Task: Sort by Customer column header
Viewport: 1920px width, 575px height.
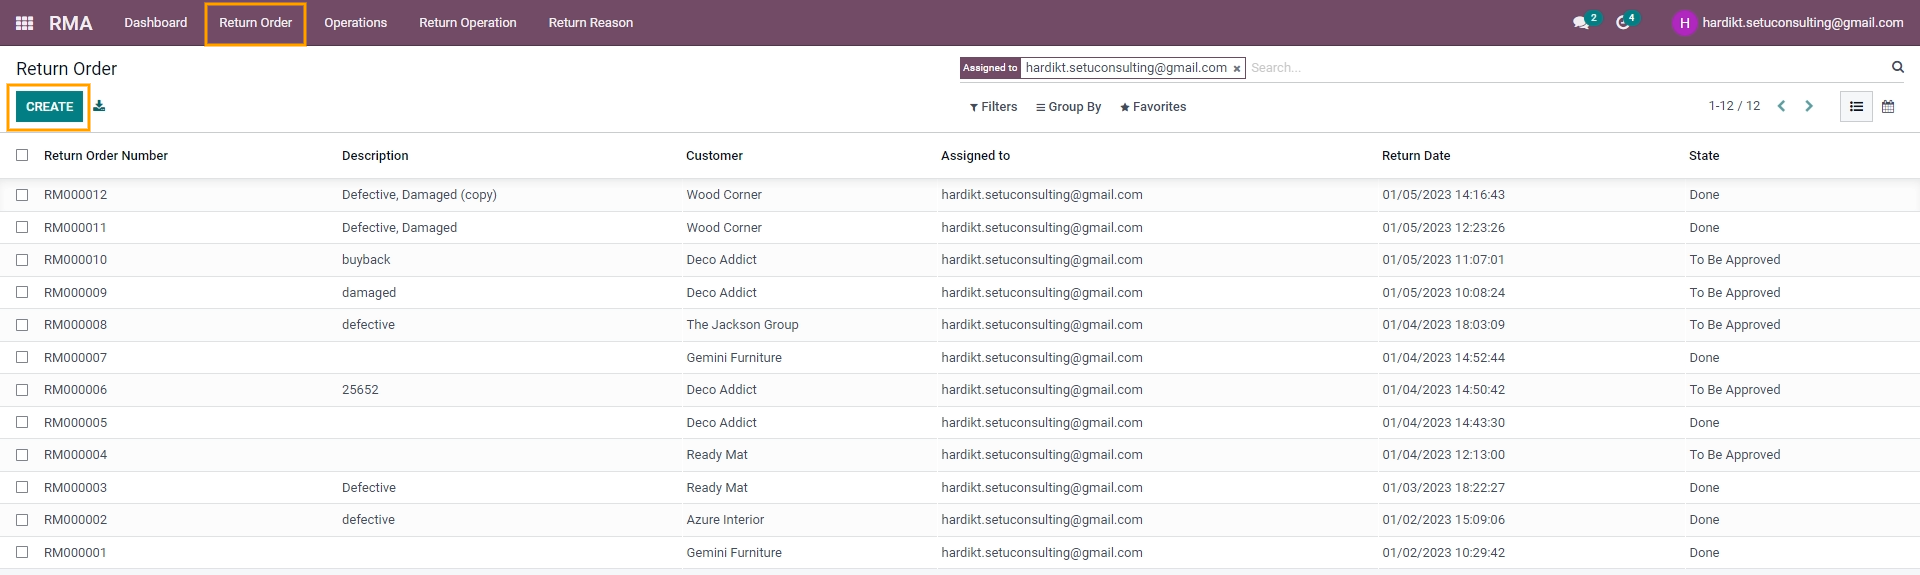Action: coord(714,156)
